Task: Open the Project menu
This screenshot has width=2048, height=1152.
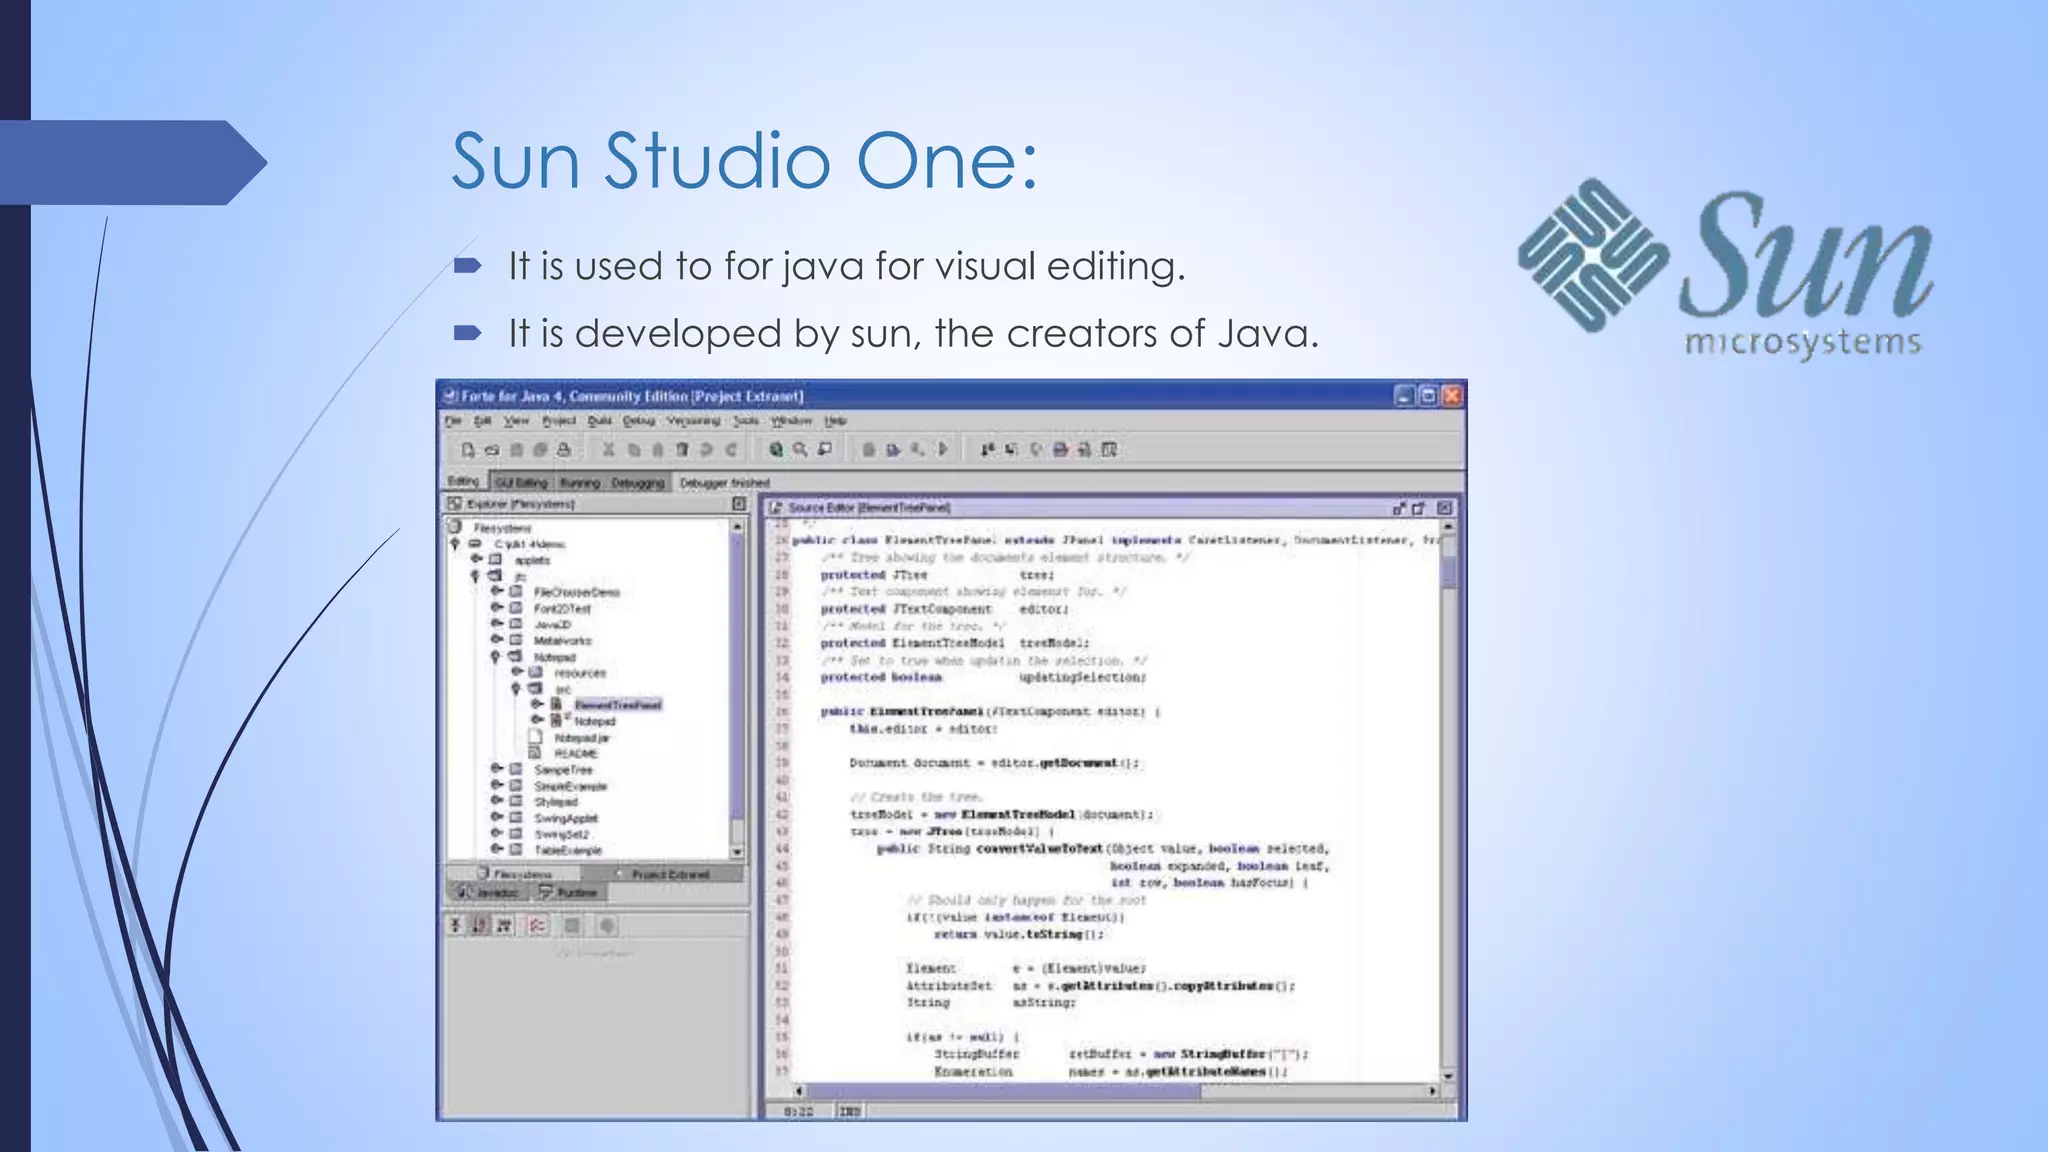Action: coord(559,421)
